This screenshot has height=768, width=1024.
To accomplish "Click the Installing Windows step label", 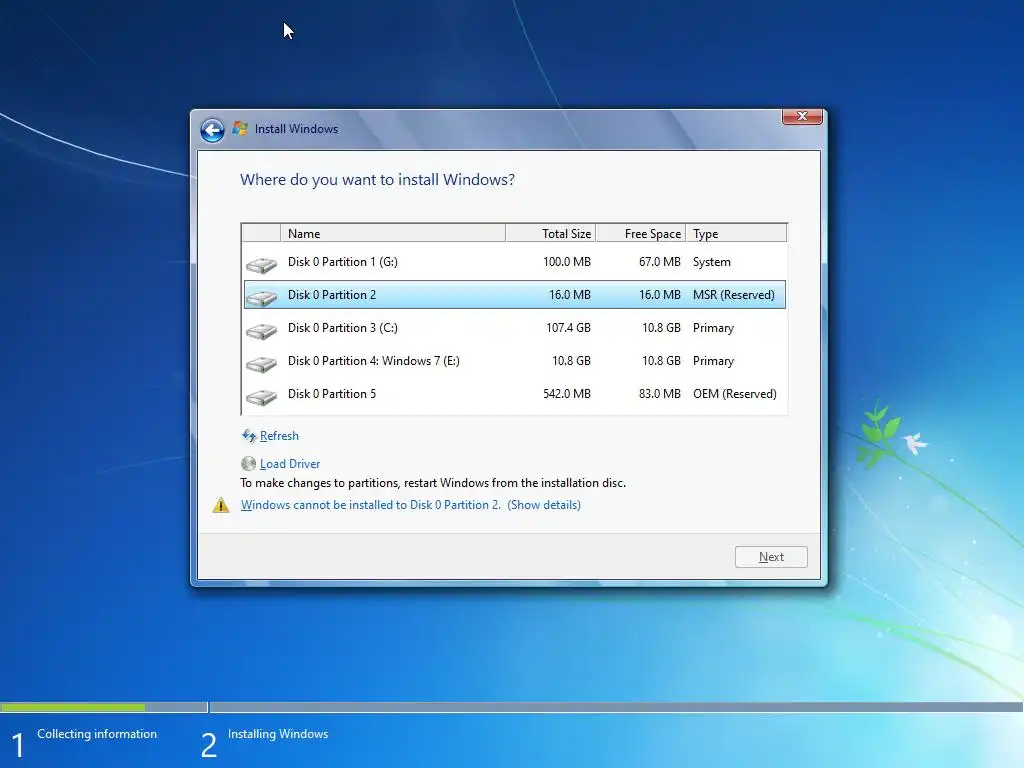I will [278, 734].
